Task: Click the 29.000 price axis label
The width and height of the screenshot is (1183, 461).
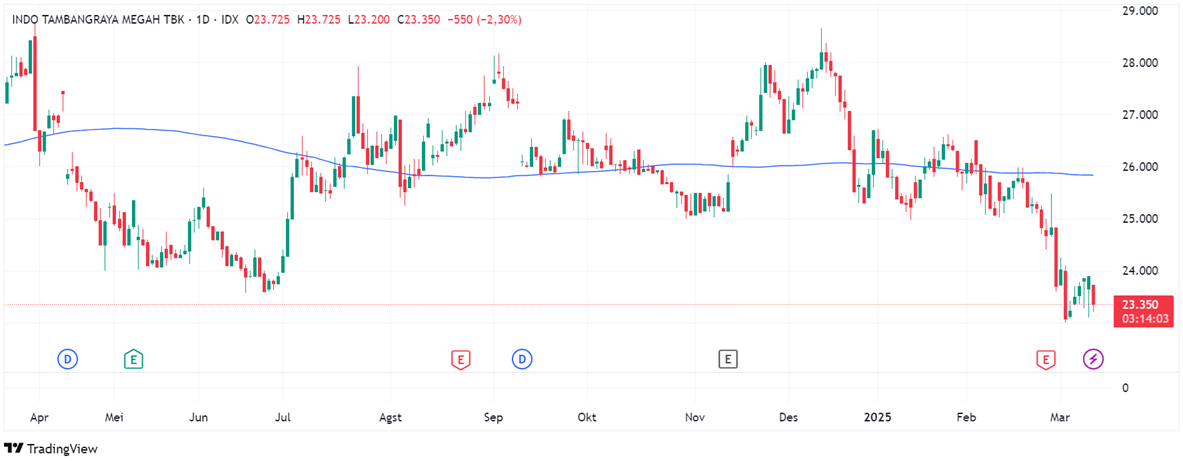Action: 1141,11
